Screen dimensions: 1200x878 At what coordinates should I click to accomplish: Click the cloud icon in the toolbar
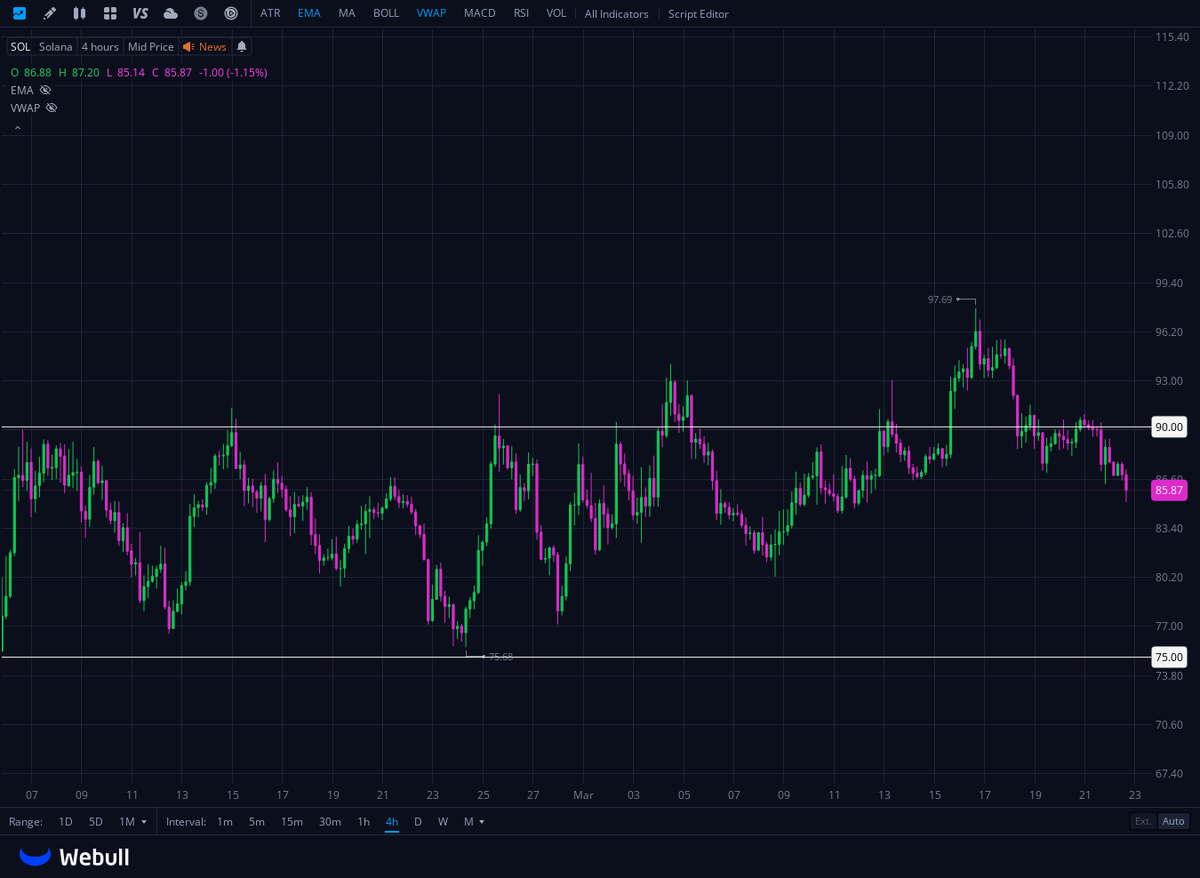[171, 13]
